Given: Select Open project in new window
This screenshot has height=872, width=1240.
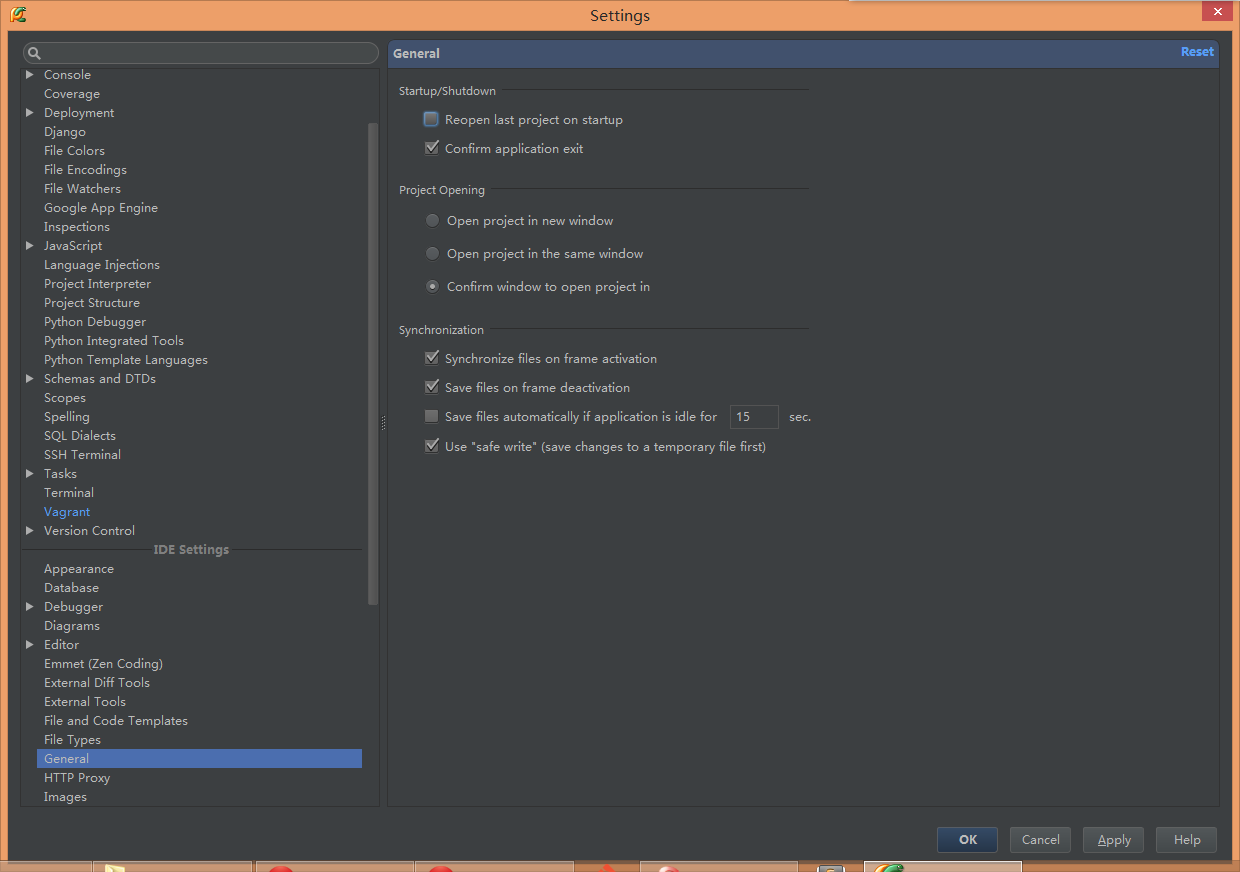Looking at the screenshot, I should point(432,221).
